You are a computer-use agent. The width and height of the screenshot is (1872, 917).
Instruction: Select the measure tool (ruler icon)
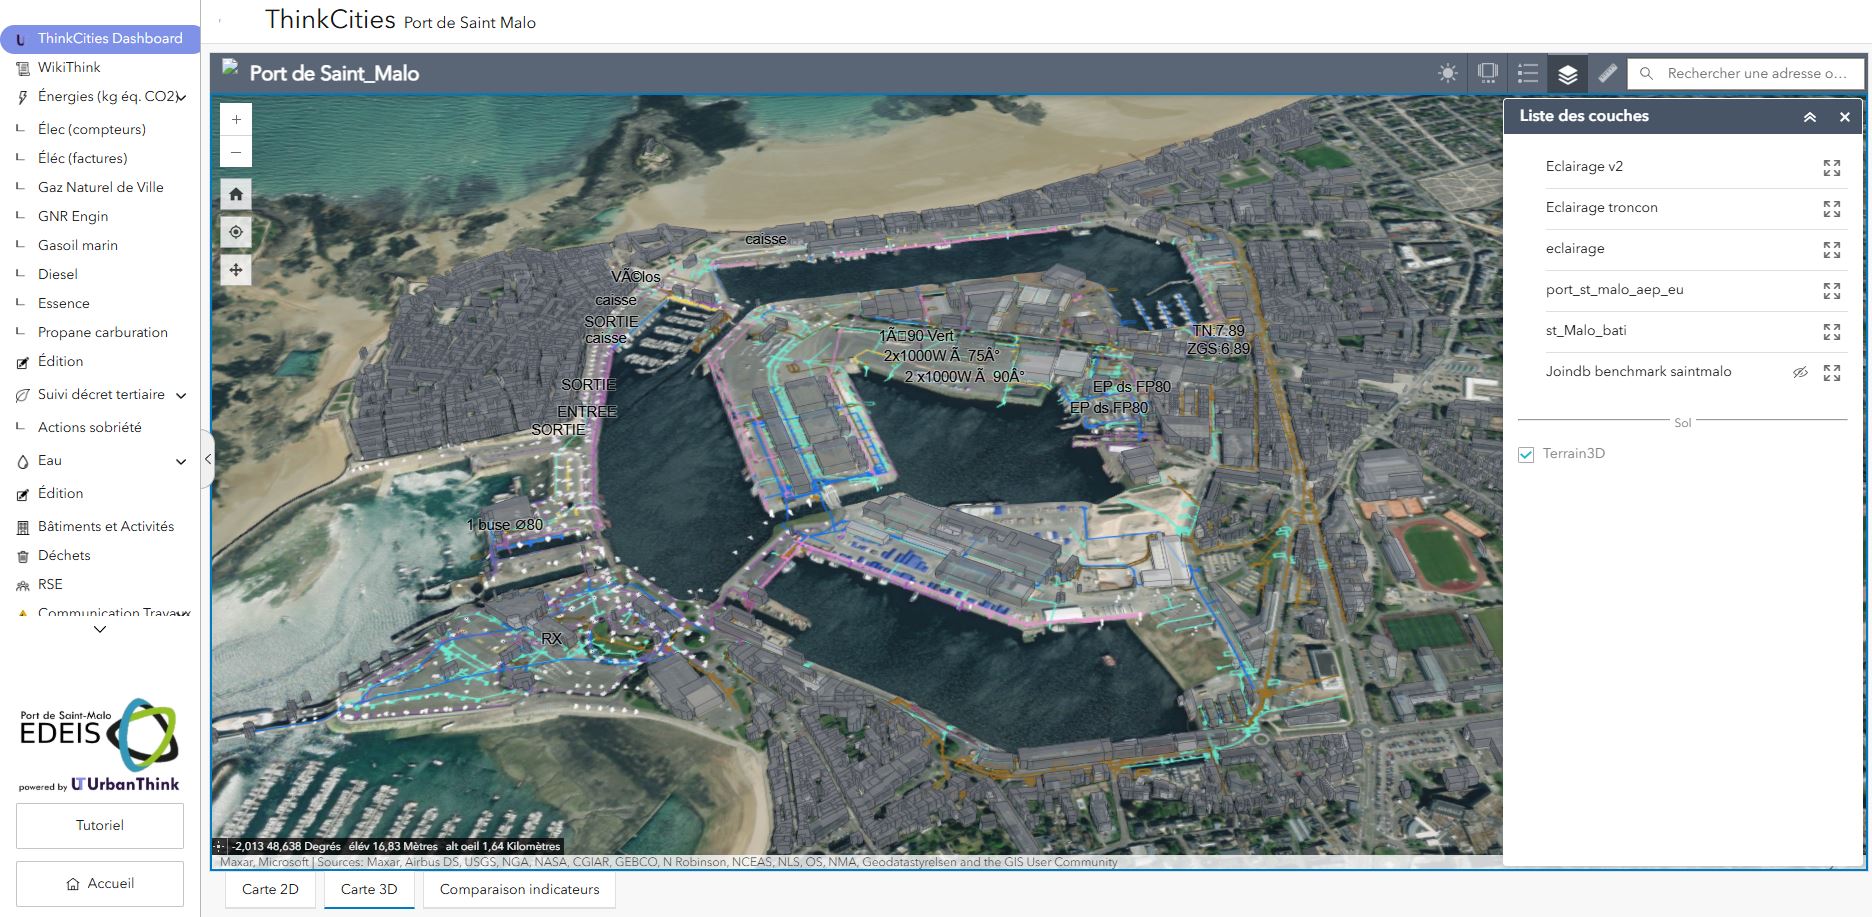[1608, 73]
